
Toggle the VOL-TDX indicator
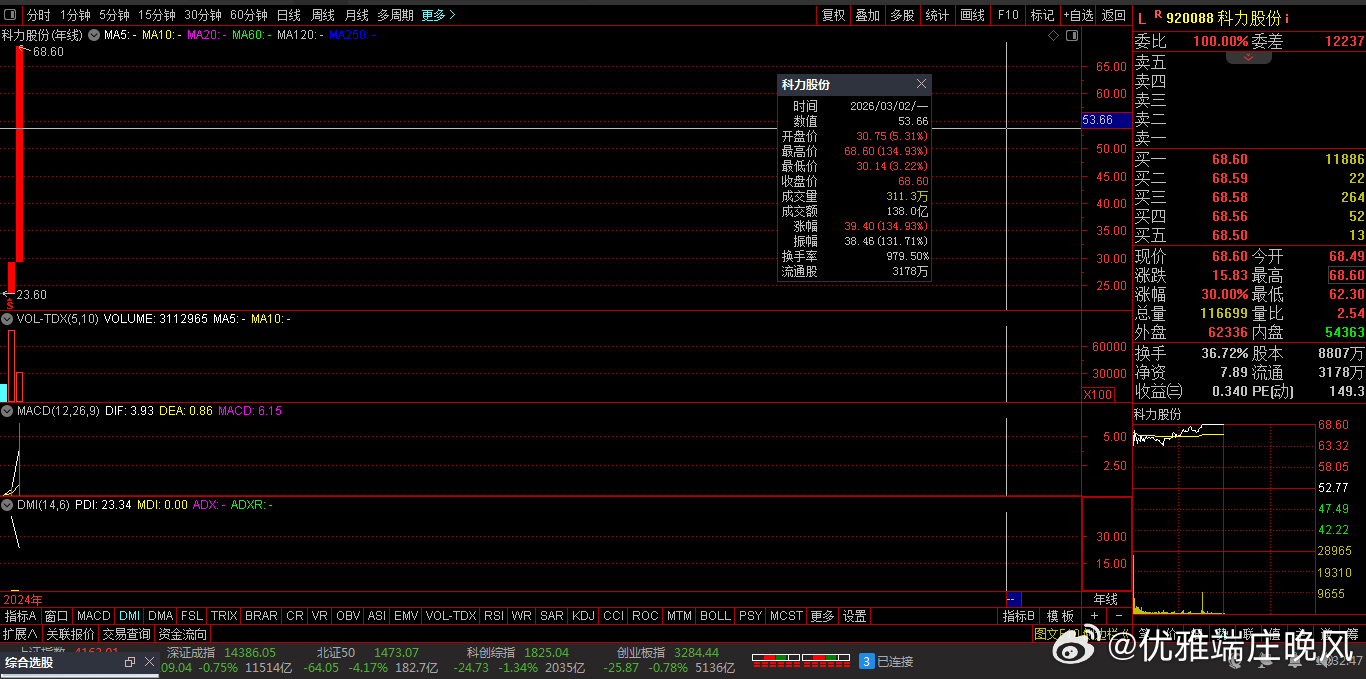pyautogui.click(x=451, y=616)
